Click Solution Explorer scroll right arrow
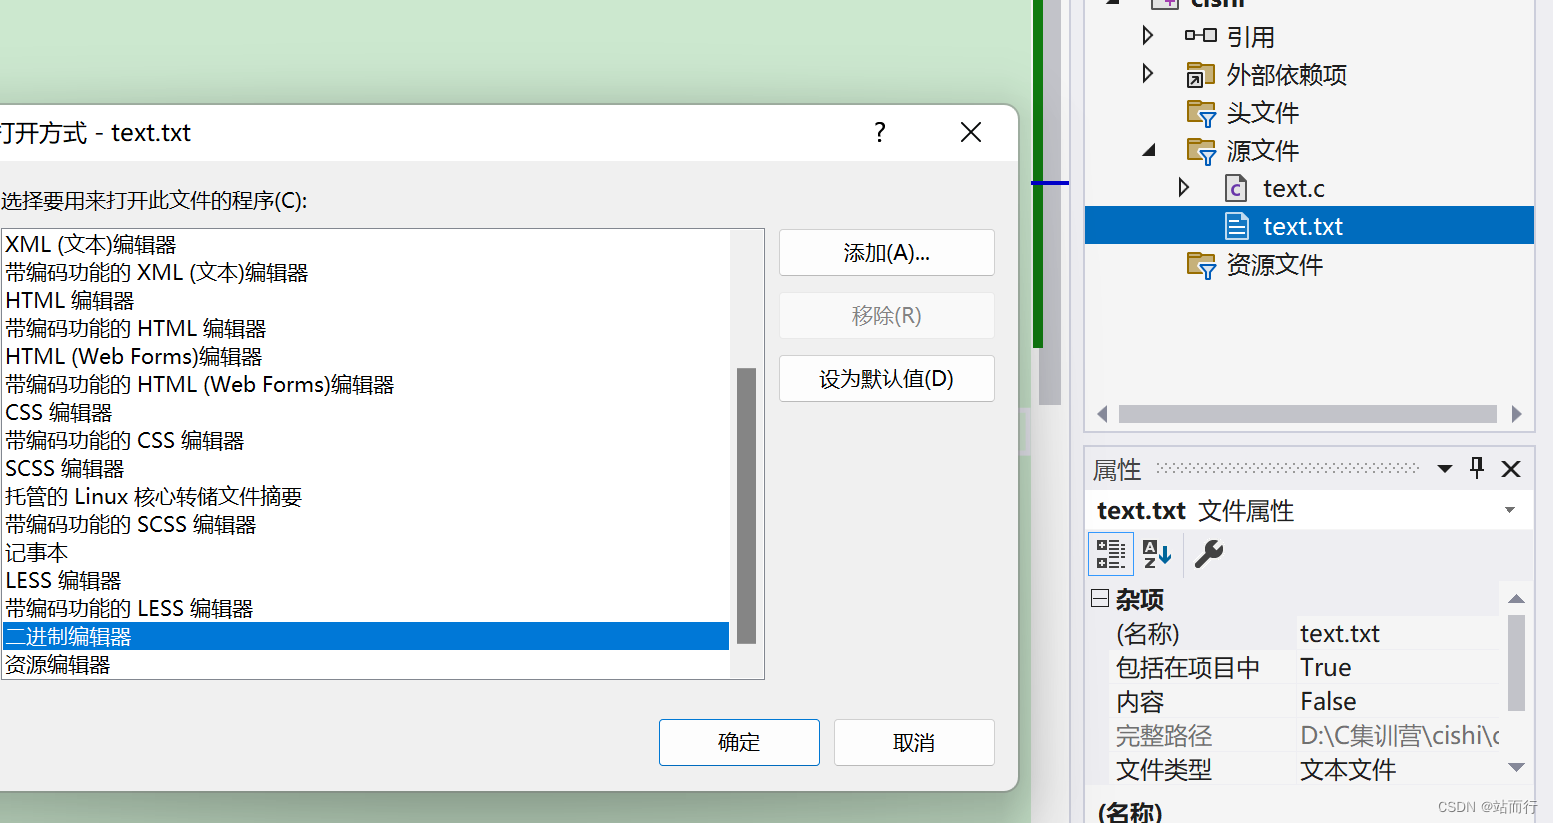This screenshot has height=823, width=1553. (x=1516, y=414)
